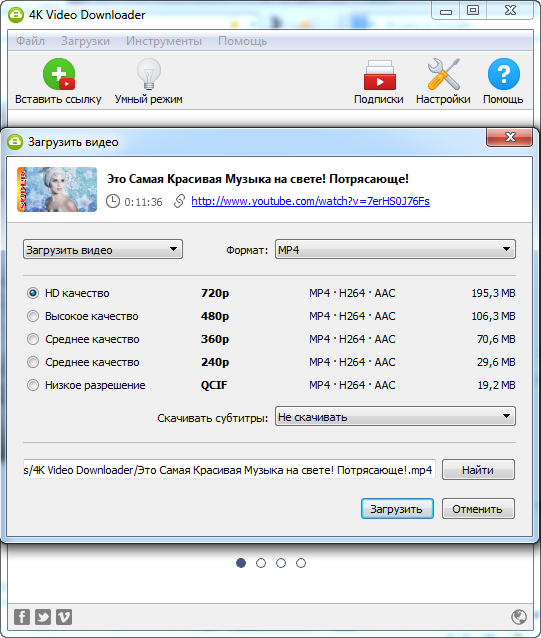Choose Низкое разрешение QCIF radio button

coord(33,385)
